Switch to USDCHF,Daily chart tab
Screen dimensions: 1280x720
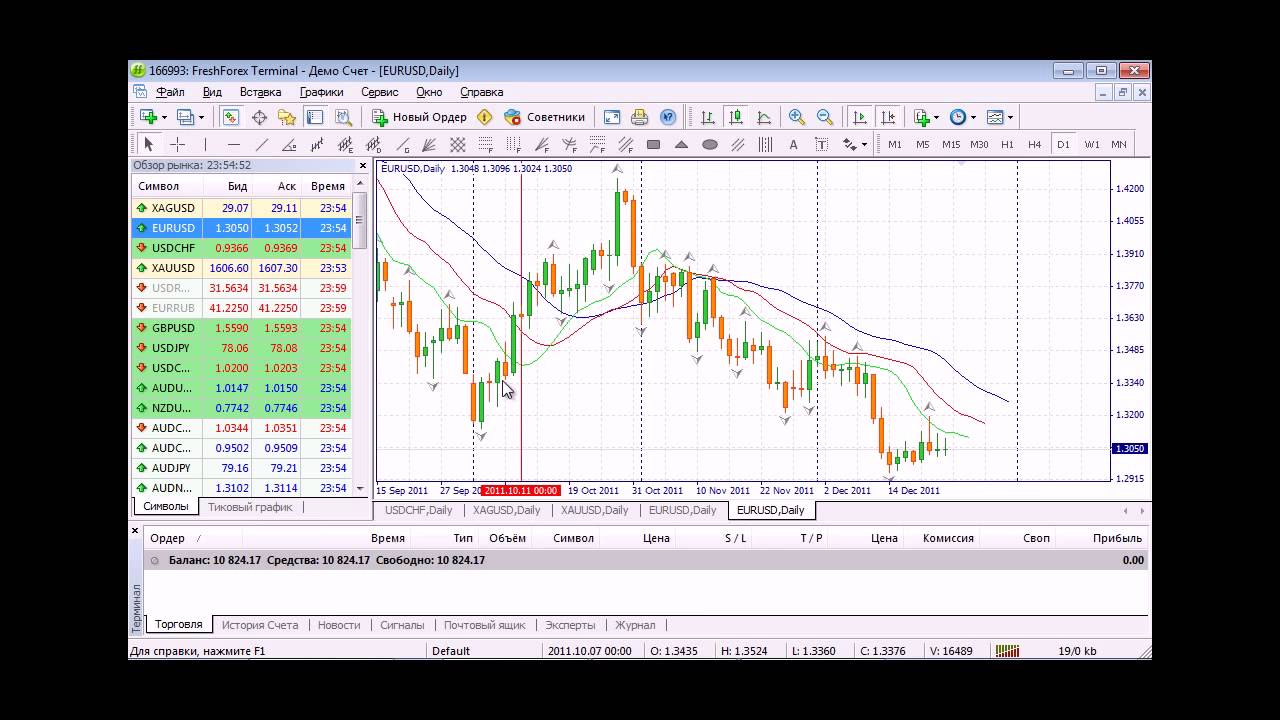point(418,510)
